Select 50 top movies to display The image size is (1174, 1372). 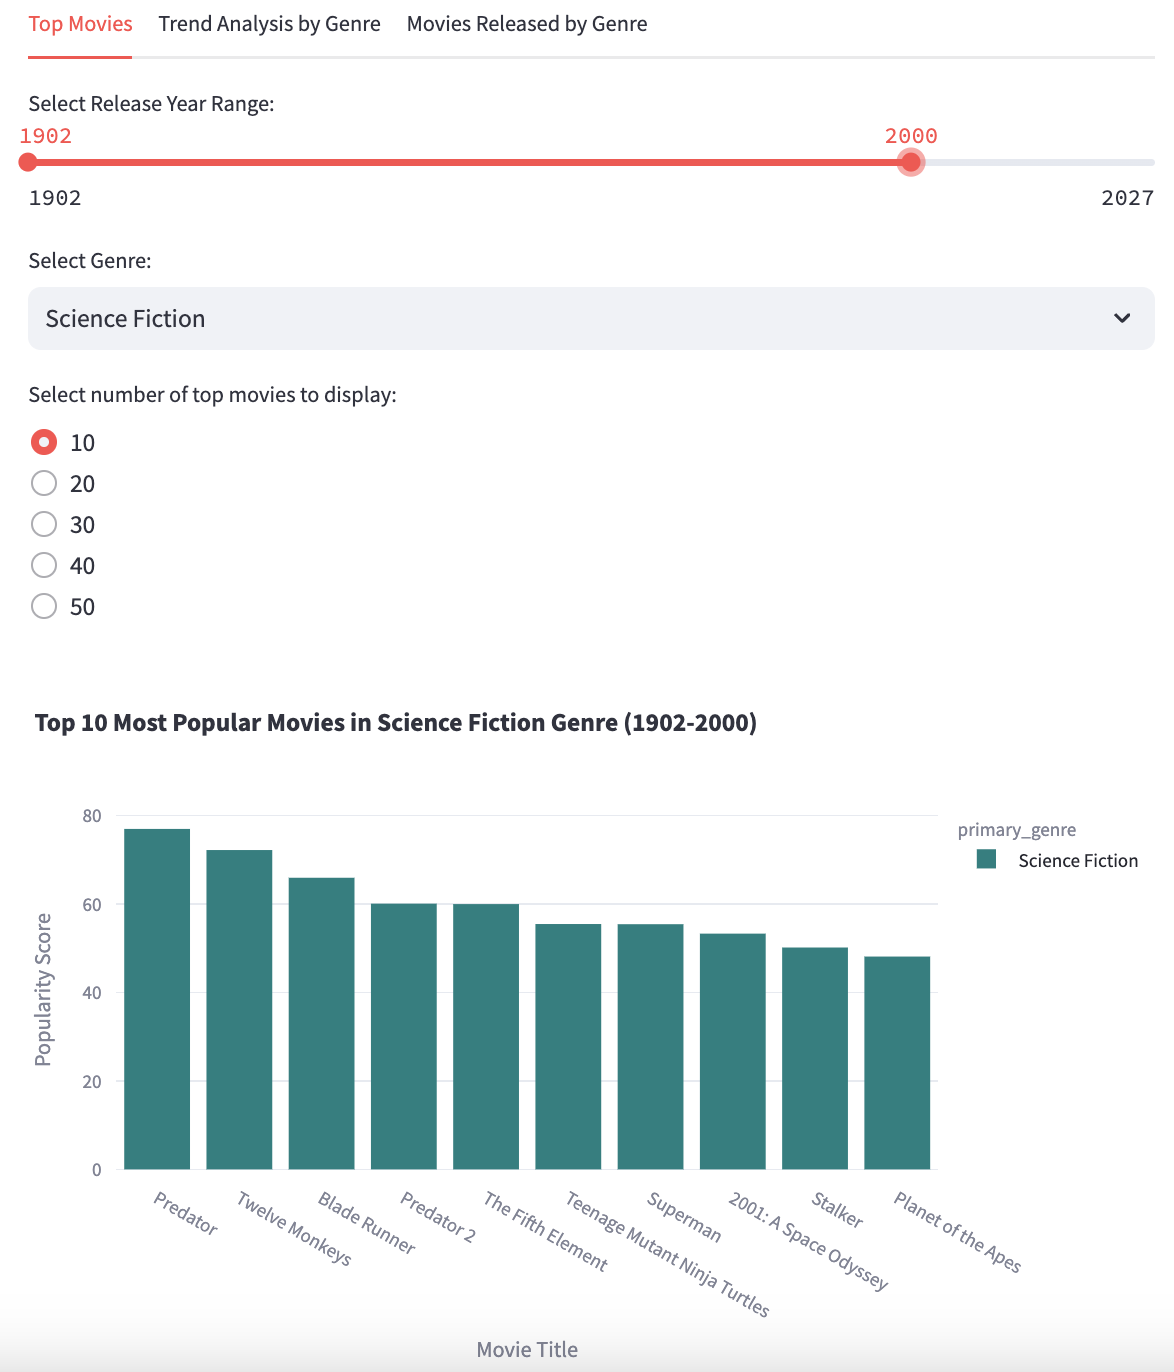44,606
